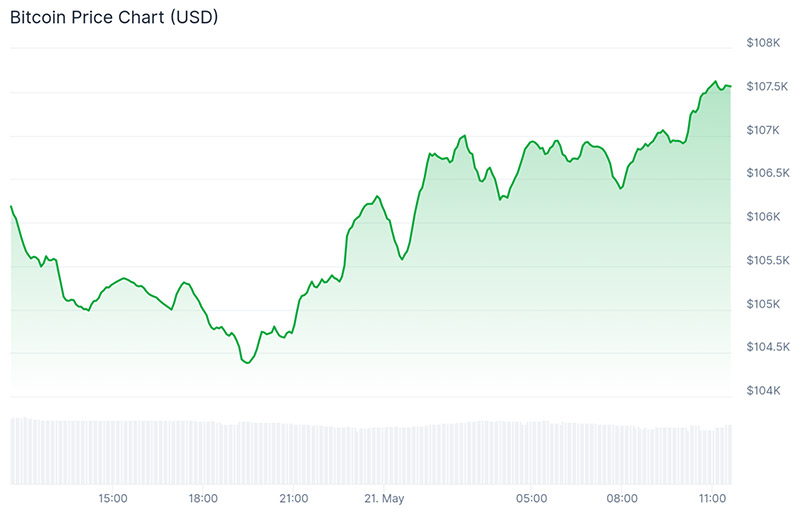Select the $107K price axis label
This screenshot has width=800, height=521.
pyautogui.click(x=763, y=130)
